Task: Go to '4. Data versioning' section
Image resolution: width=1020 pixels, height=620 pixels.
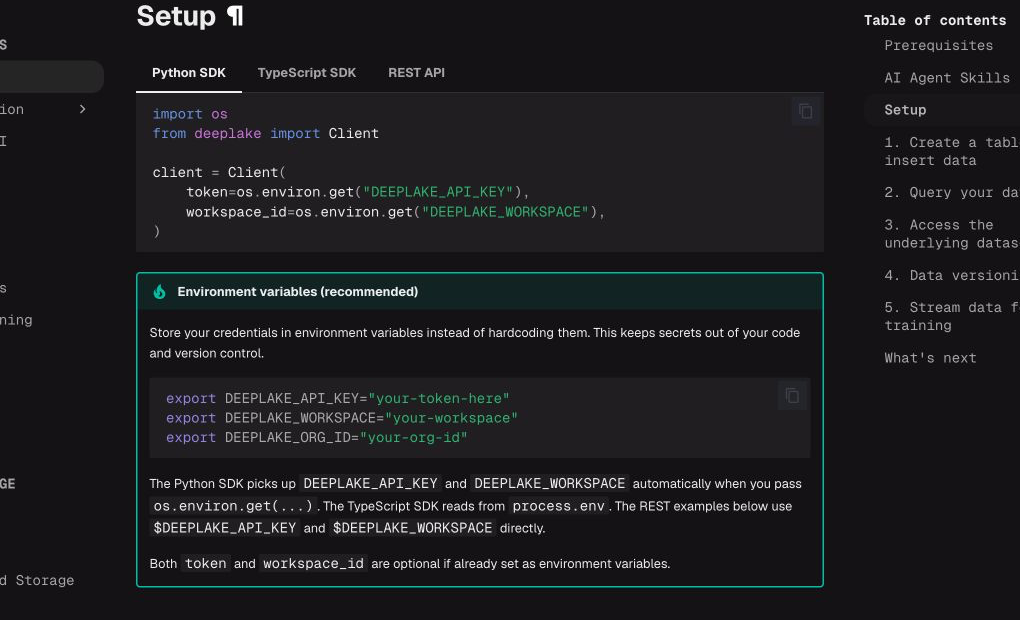Action: [952, 275]
